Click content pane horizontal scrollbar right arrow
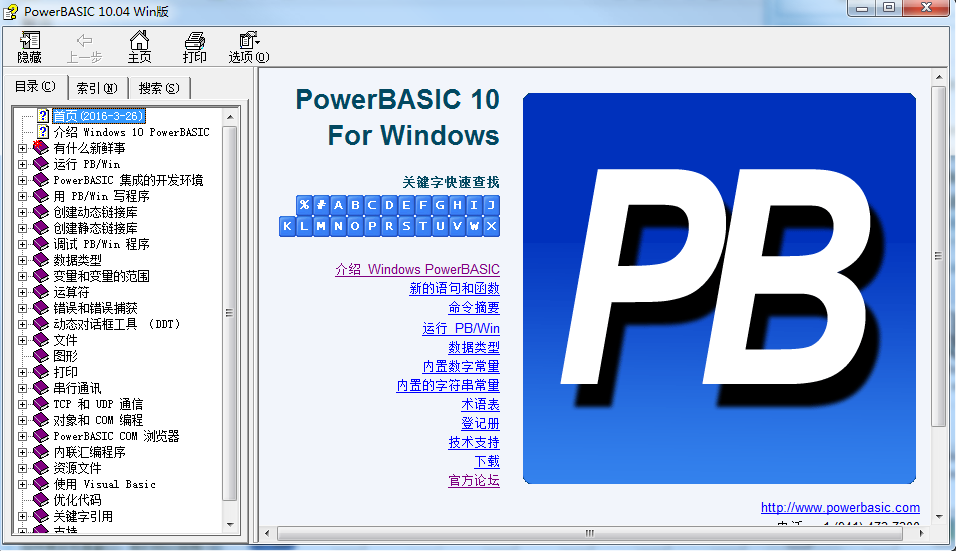 click(921, 533)
